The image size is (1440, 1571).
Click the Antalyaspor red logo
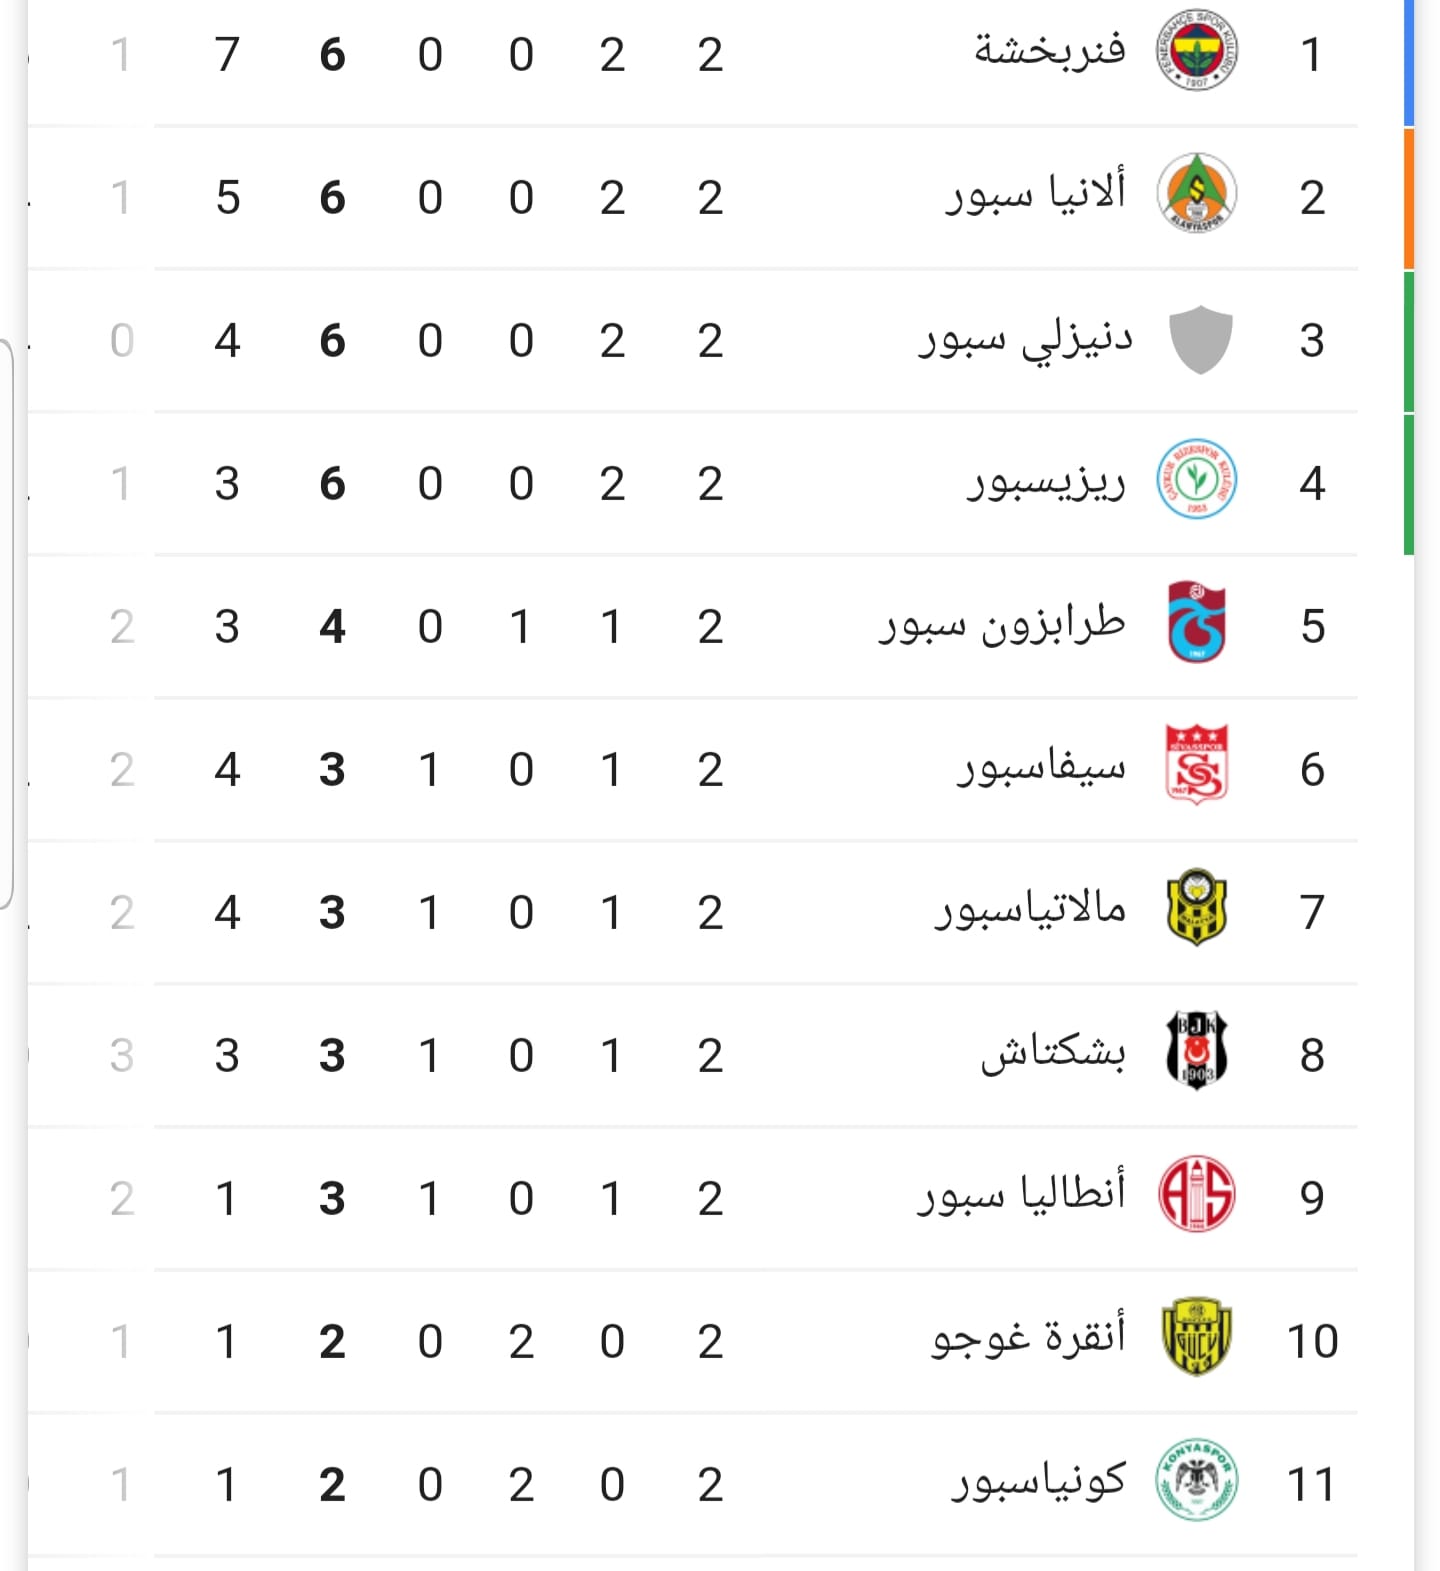point(1196,1194)
